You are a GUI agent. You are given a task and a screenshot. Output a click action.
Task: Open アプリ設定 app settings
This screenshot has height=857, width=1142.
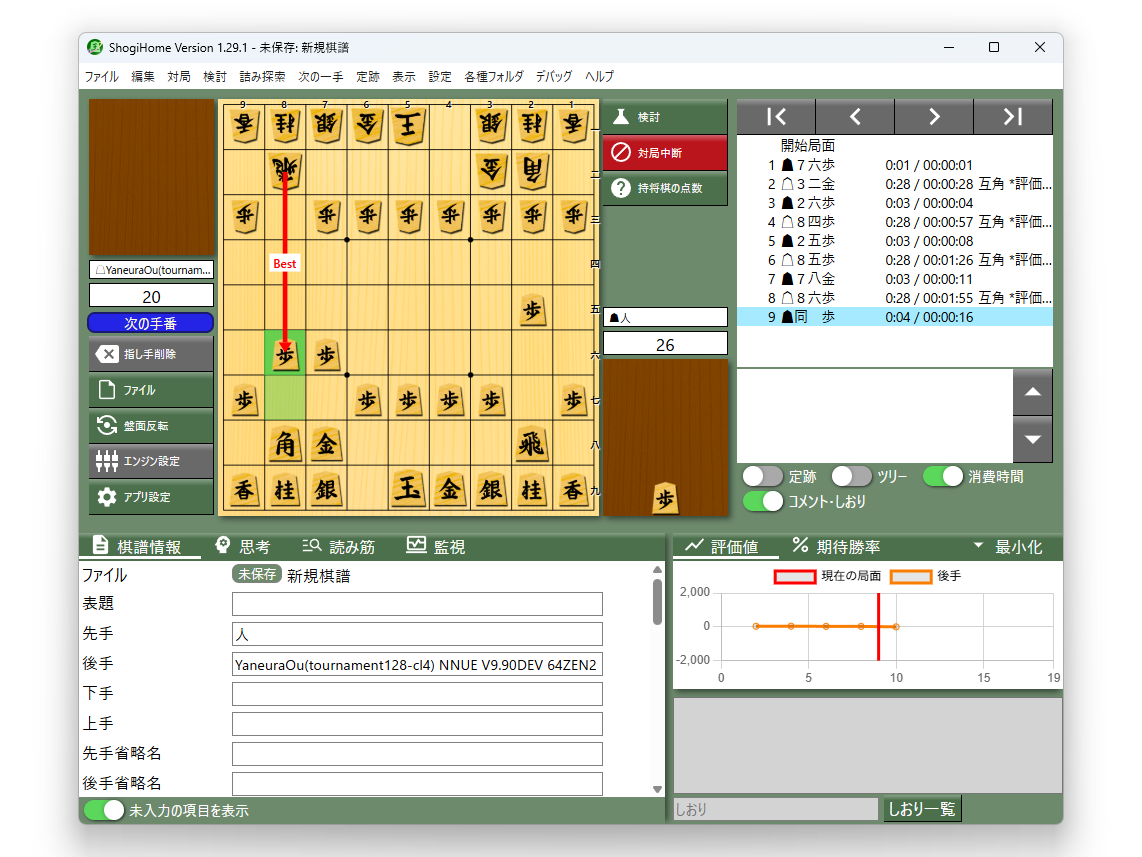click(151, 497)
